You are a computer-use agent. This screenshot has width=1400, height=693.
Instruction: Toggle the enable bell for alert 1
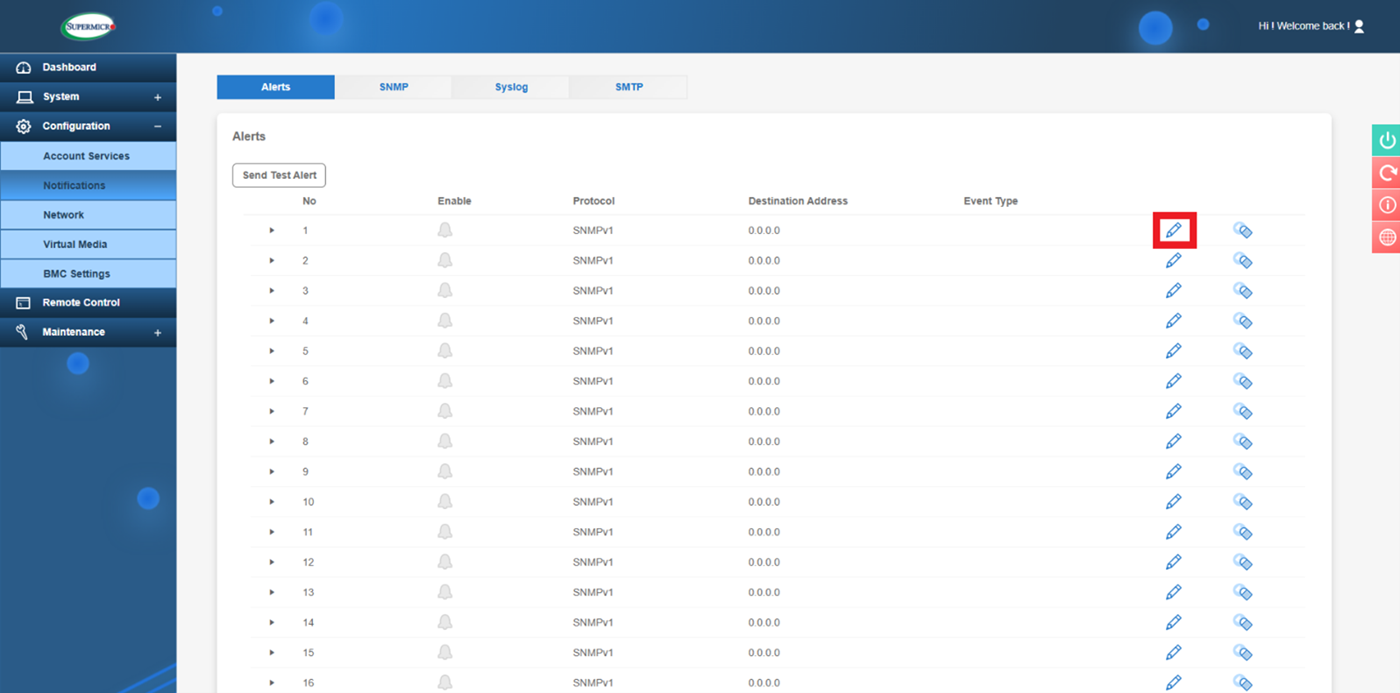pos(445,230)
